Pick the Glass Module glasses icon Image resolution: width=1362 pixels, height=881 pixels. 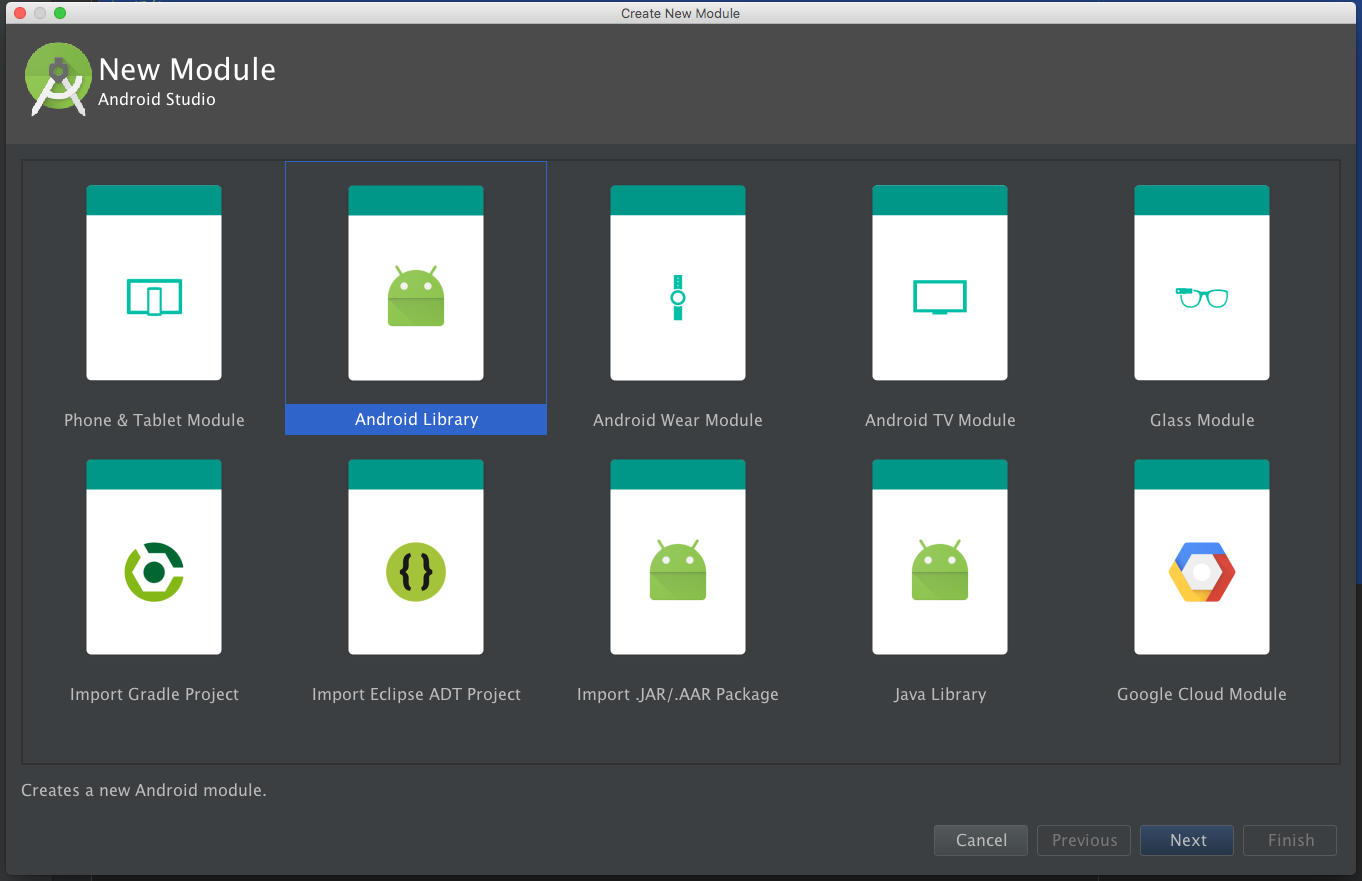pos(1202,297)
